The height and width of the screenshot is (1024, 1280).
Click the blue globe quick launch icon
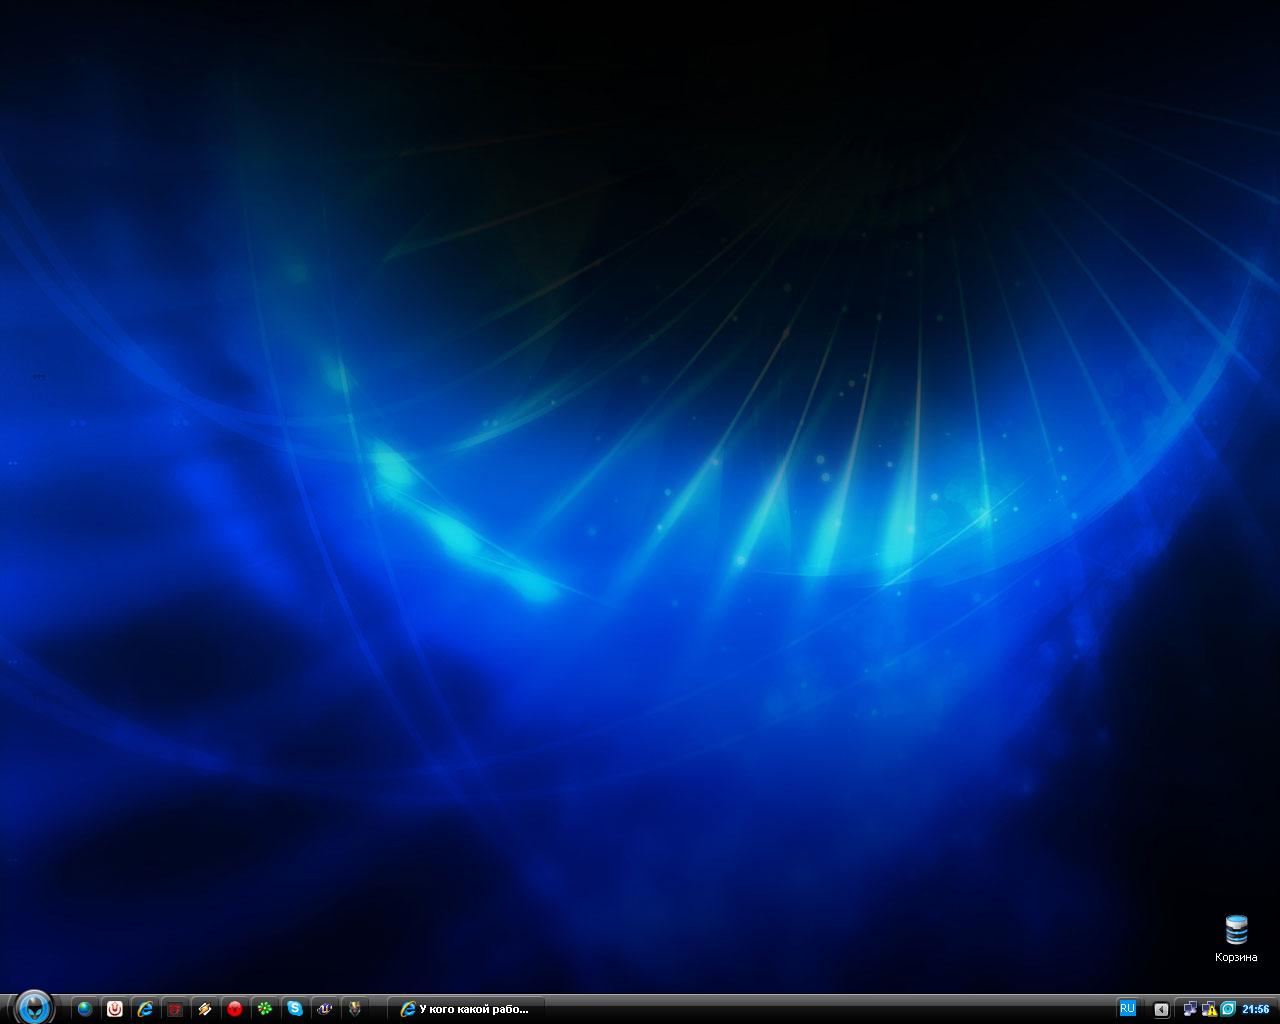pyautogui.click(x=85, y=1009)
